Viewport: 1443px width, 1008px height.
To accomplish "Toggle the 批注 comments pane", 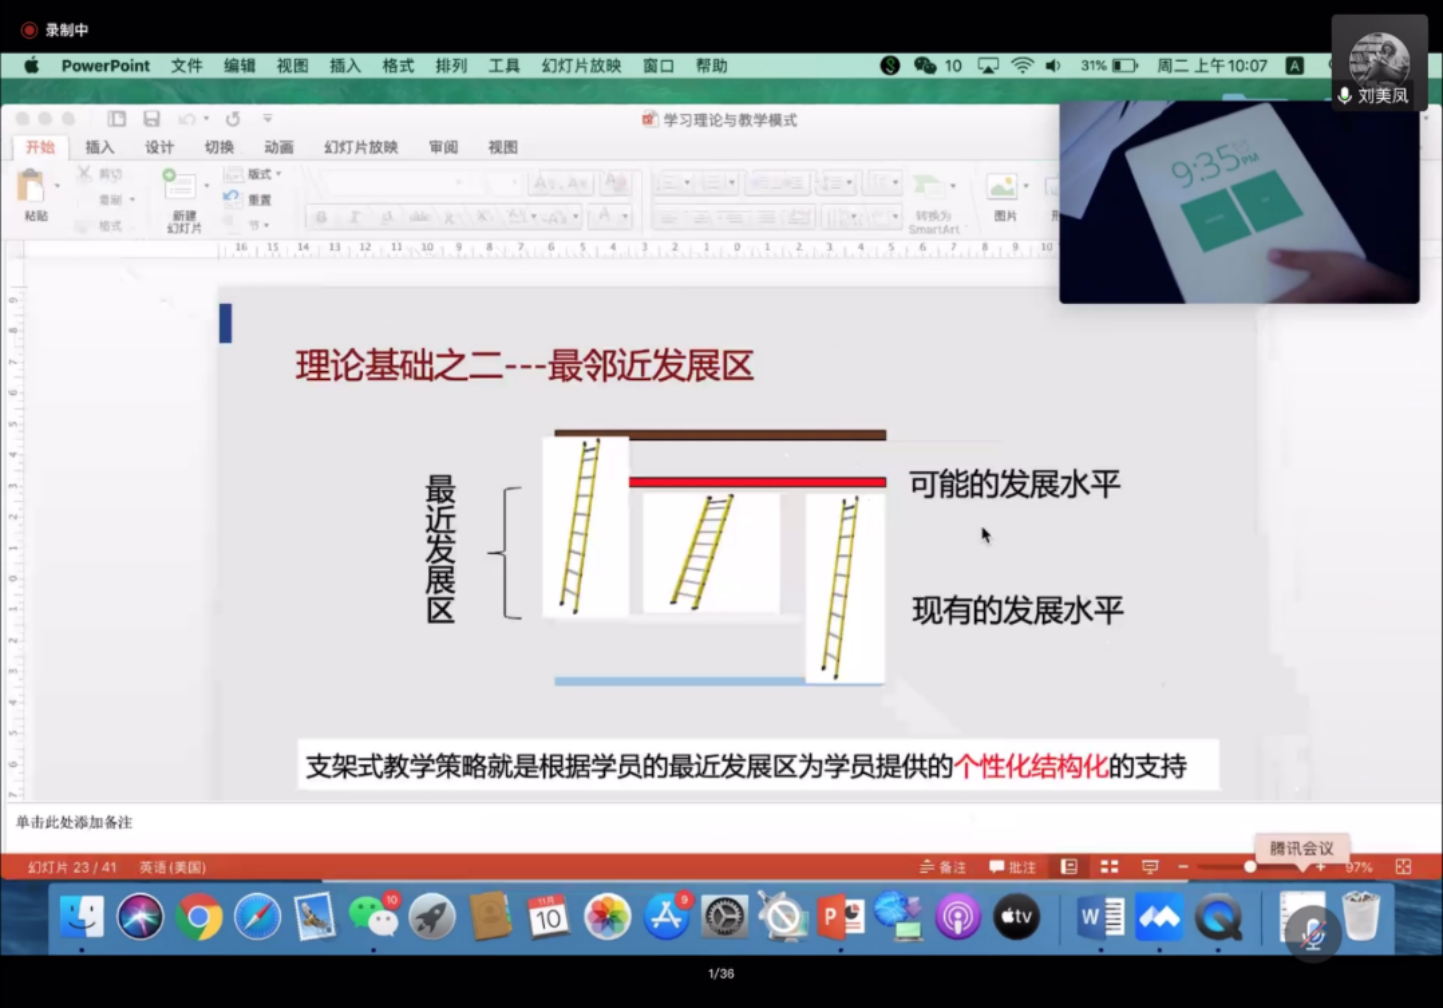I will click(1012, 867).
